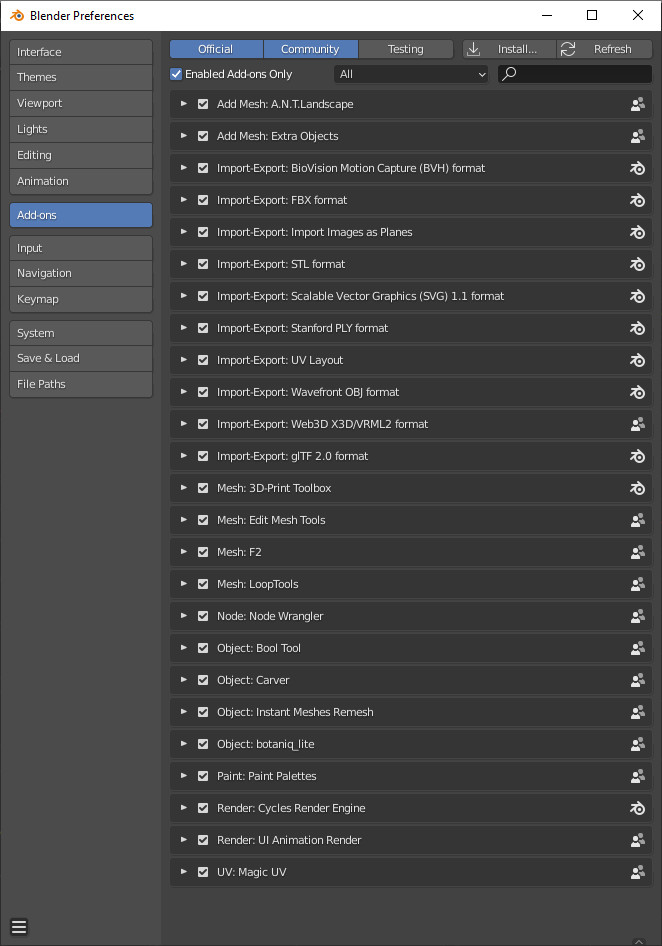Image resolution: width=662 pixels, height=946 pixels.
Task: Toggle the Official add-ons filter
Action: coord(216,49)
